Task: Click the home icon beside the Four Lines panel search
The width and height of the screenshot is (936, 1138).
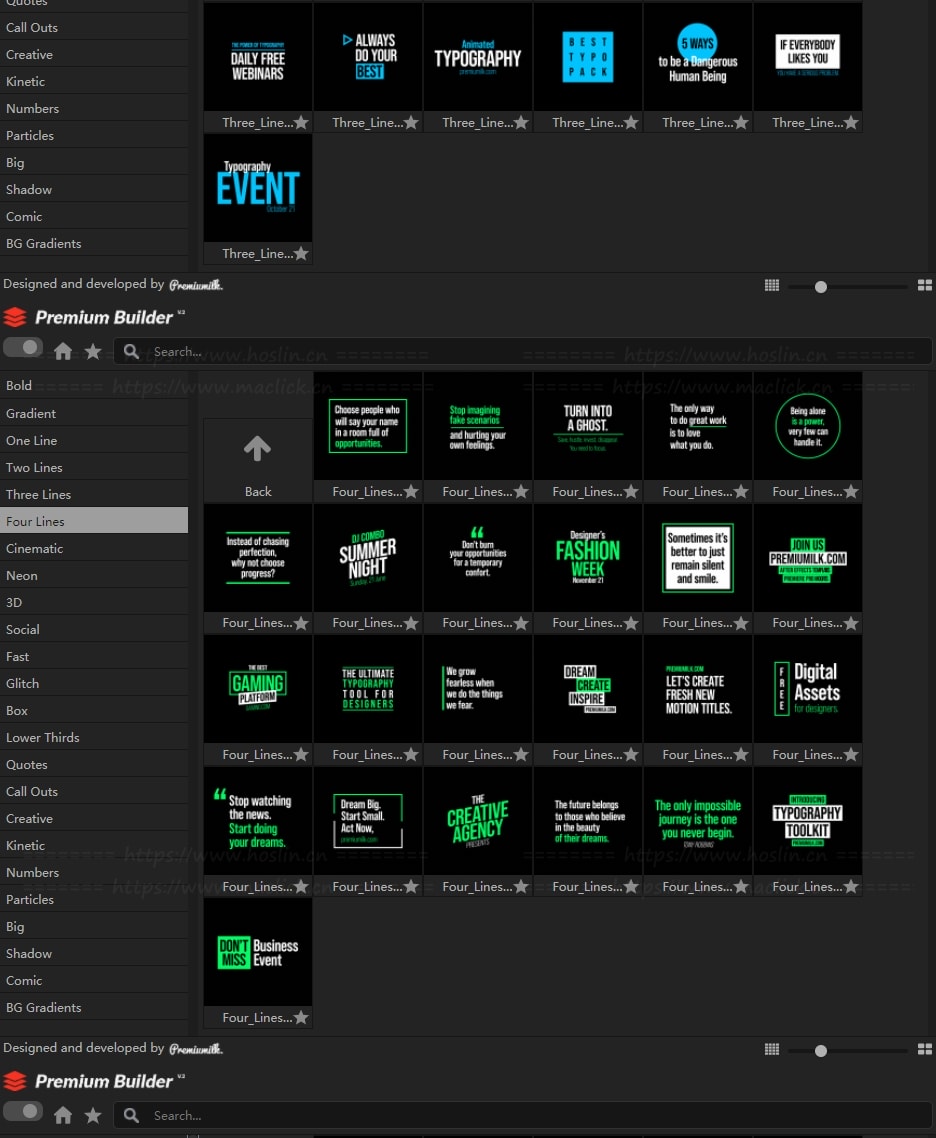Action: (63, 351)
